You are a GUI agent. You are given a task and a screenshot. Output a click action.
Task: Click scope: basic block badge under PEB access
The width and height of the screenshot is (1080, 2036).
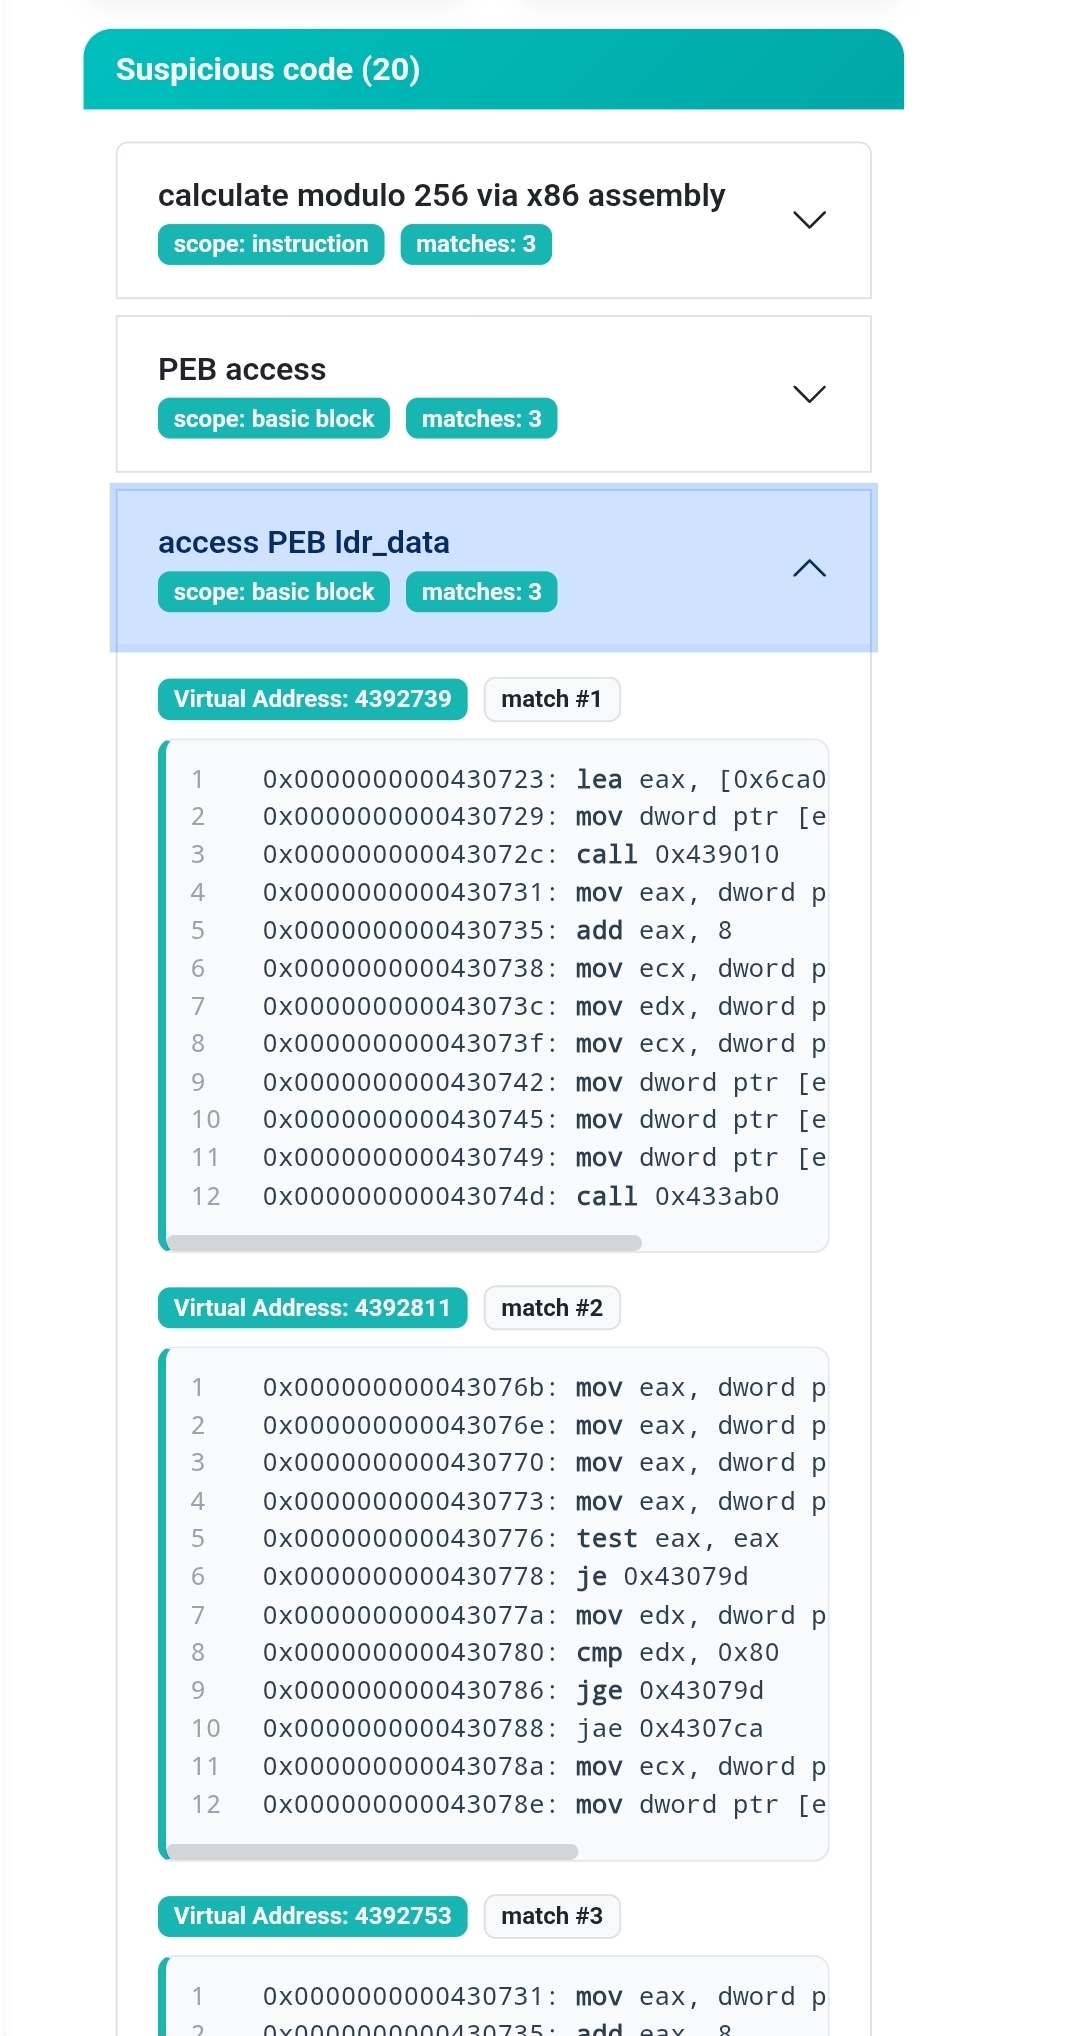274,418
